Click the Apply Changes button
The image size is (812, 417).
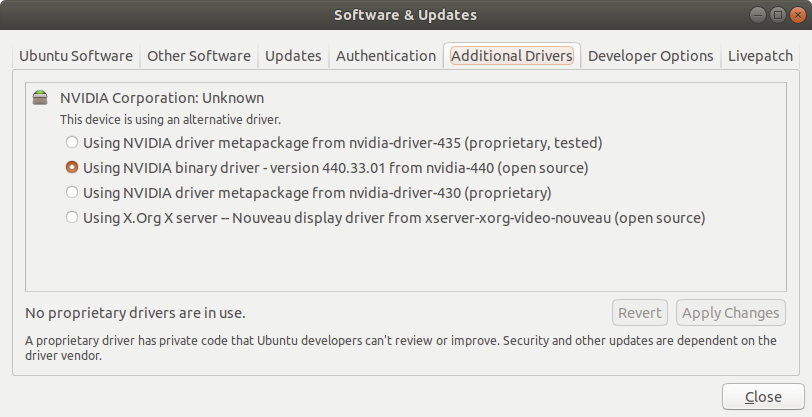[x=731, y=313]
